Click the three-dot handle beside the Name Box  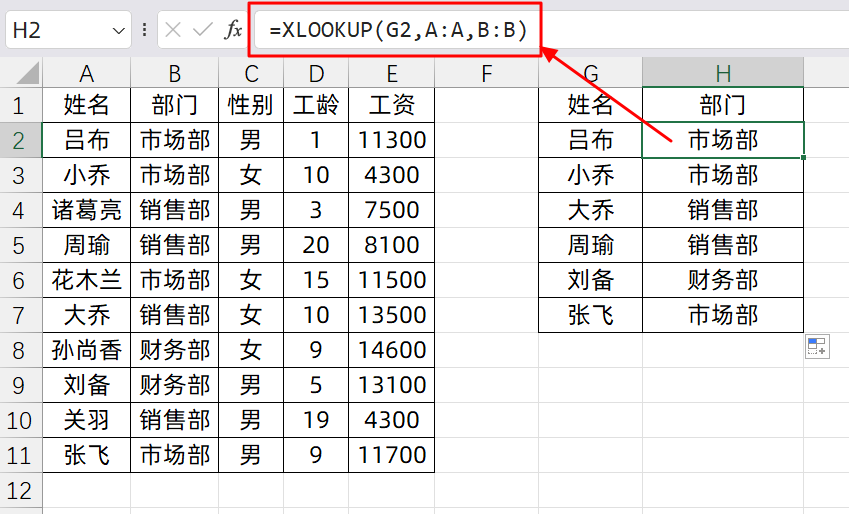[144, 30]
